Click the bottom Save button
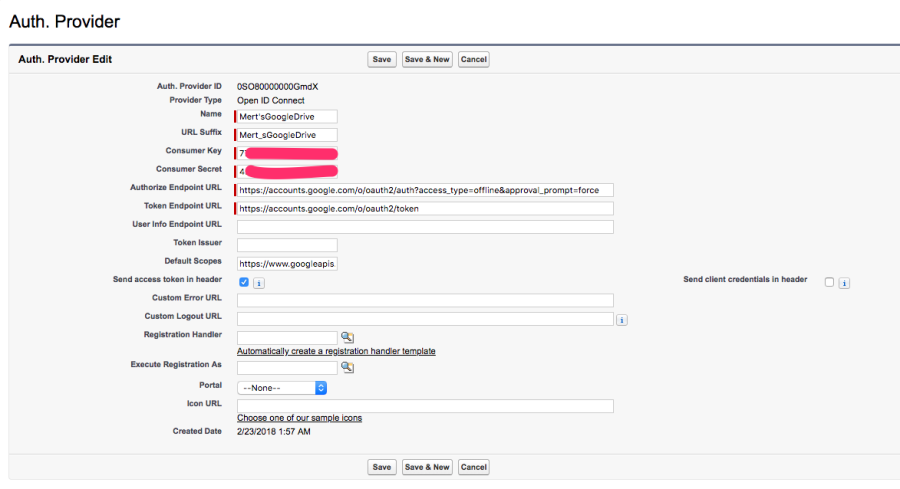 (x=381, y=467)
